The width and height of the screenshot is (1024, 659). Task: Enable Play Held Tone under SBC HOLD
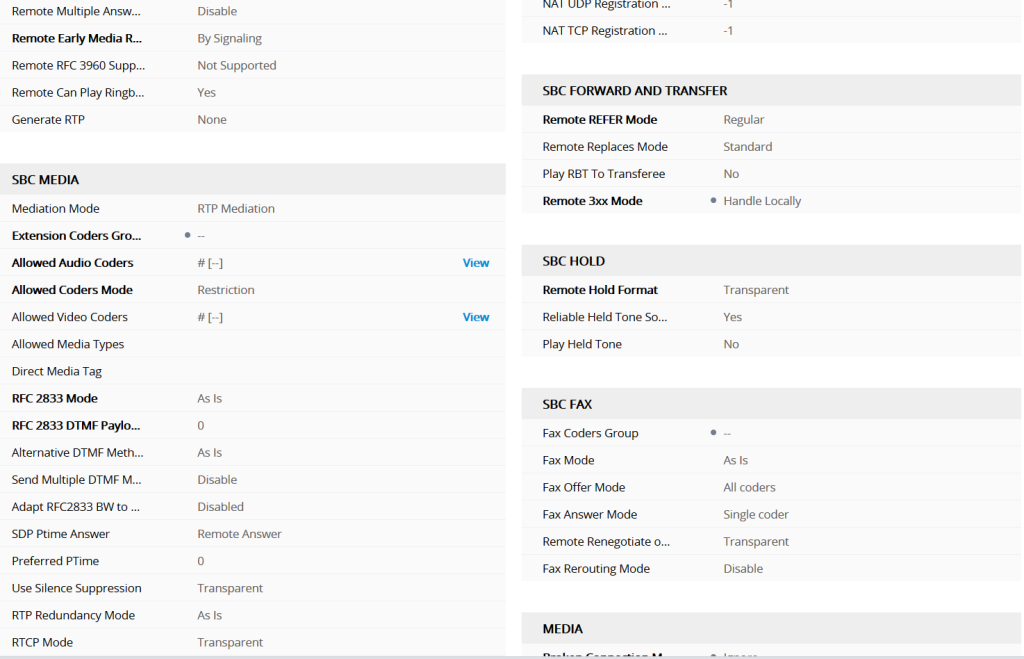[x=730, y=343]
